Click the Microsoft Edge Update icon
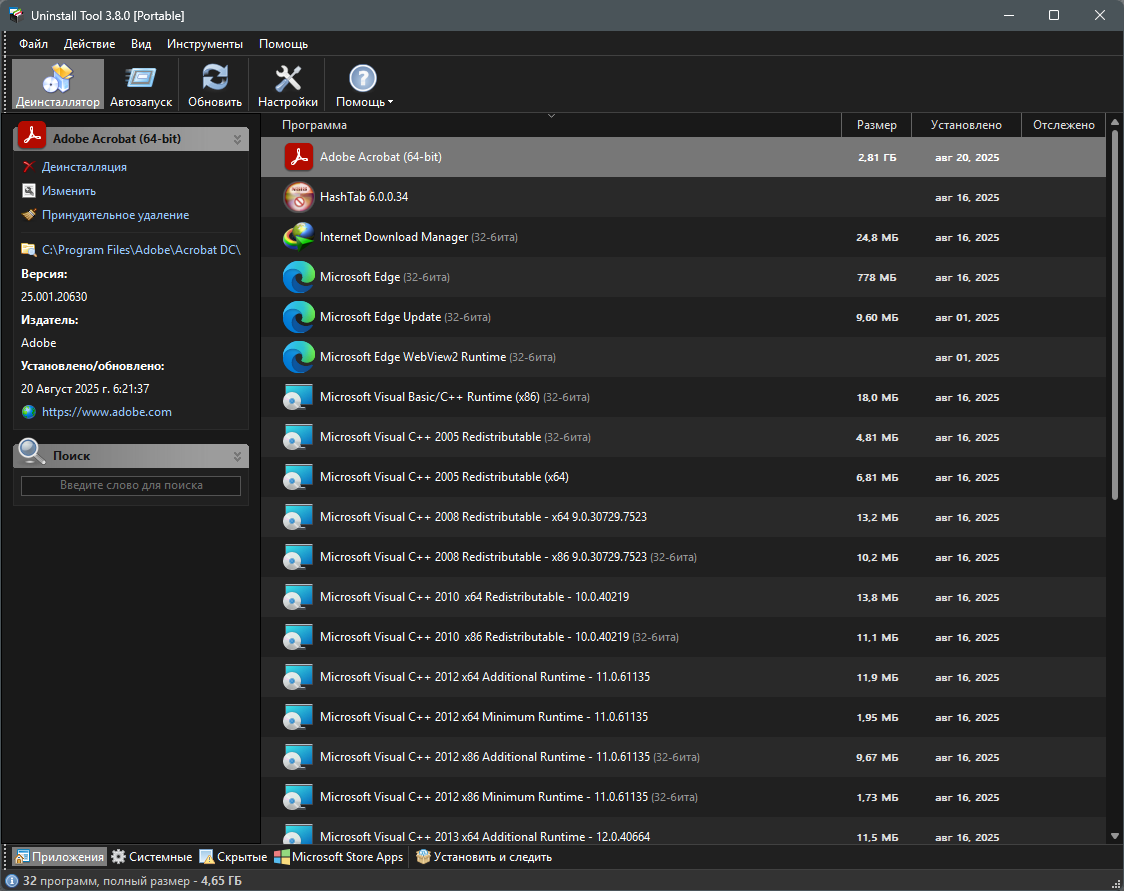Image resolution: width=1124 pixels, height=891 pixels. coord(299,318)
